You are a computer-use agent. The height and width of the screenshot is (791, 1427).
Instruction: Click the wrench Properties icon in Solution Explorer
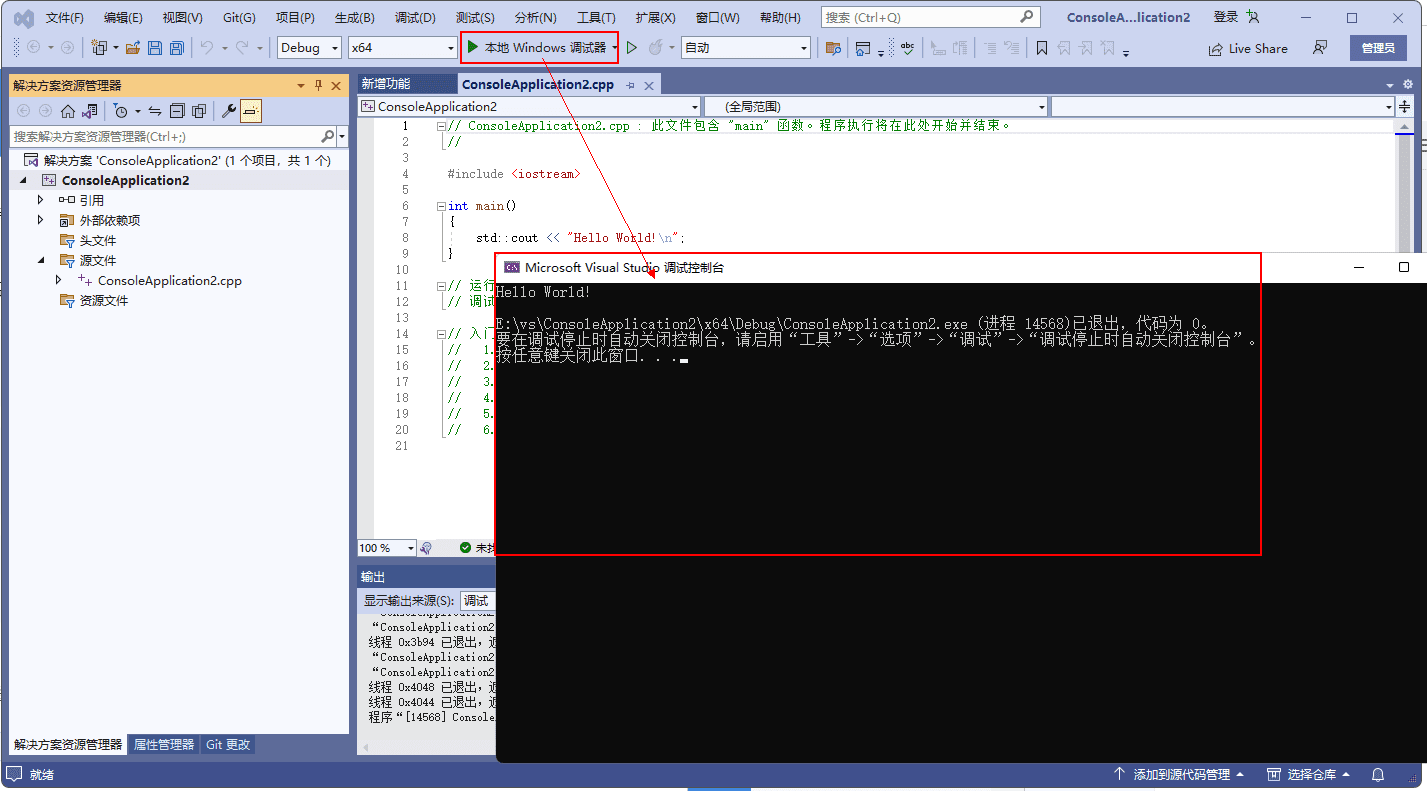click(x=228, y=111)
